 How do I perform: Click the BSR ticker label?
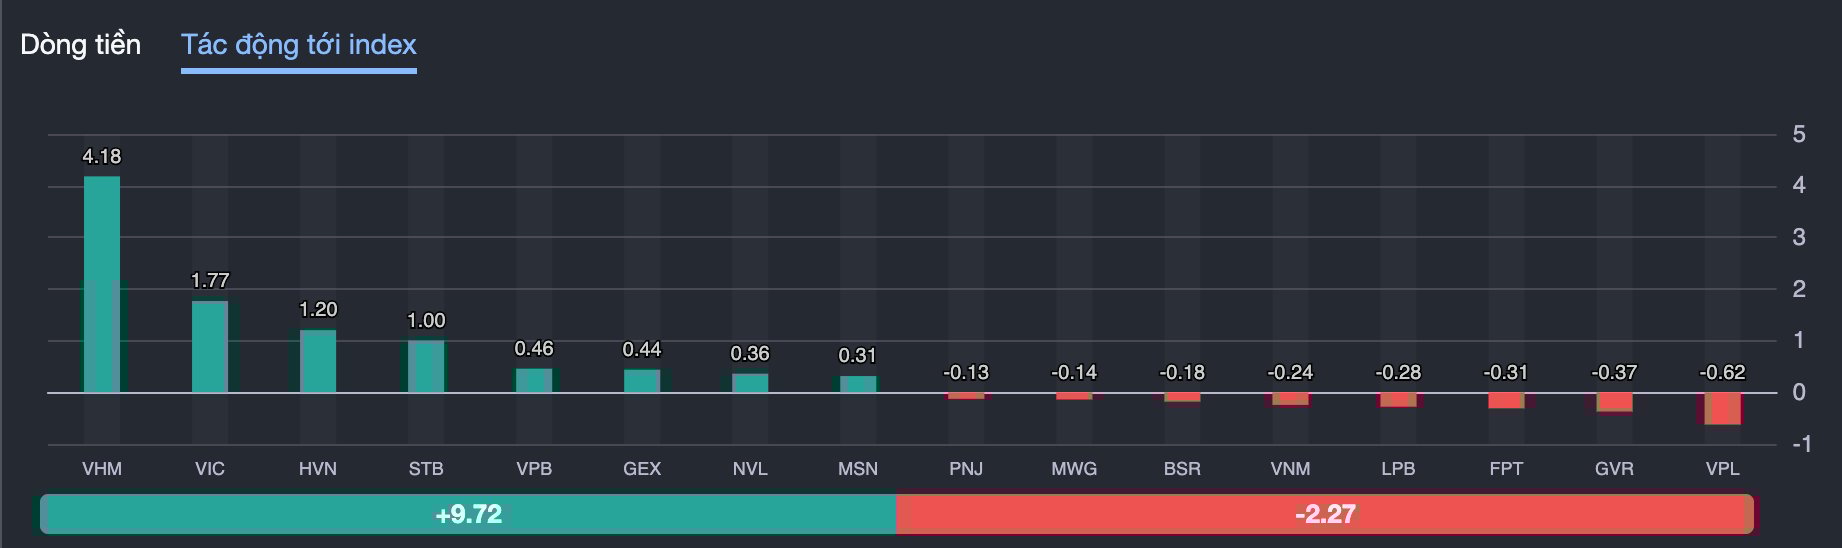(x=1182, y=469)
